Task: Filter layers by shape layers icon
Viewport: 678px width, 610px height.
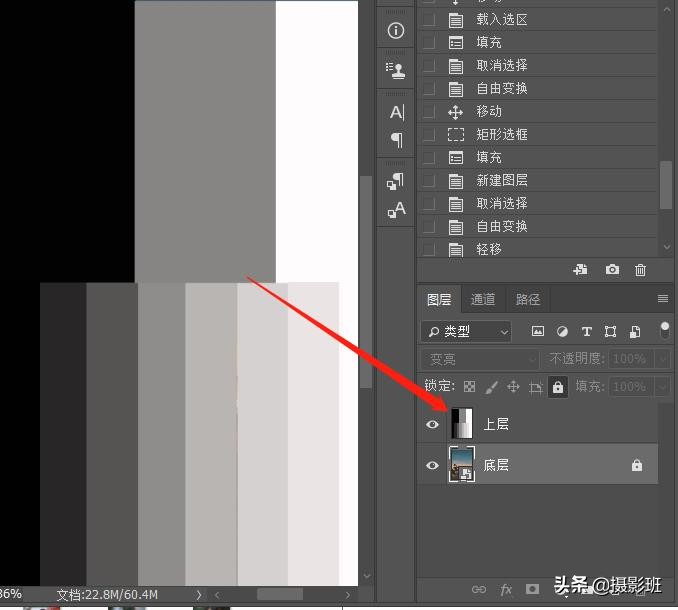Action: 610,332
